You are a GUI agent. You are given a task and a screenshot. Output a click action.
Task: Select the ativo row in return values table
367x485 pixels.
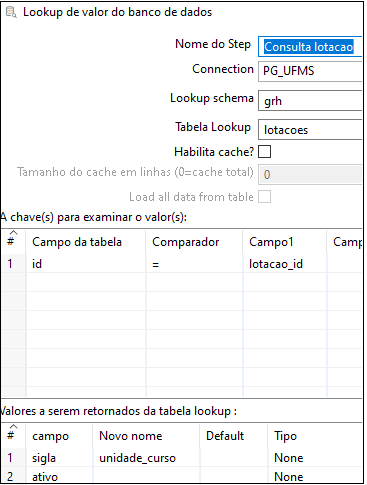(182, 476)
